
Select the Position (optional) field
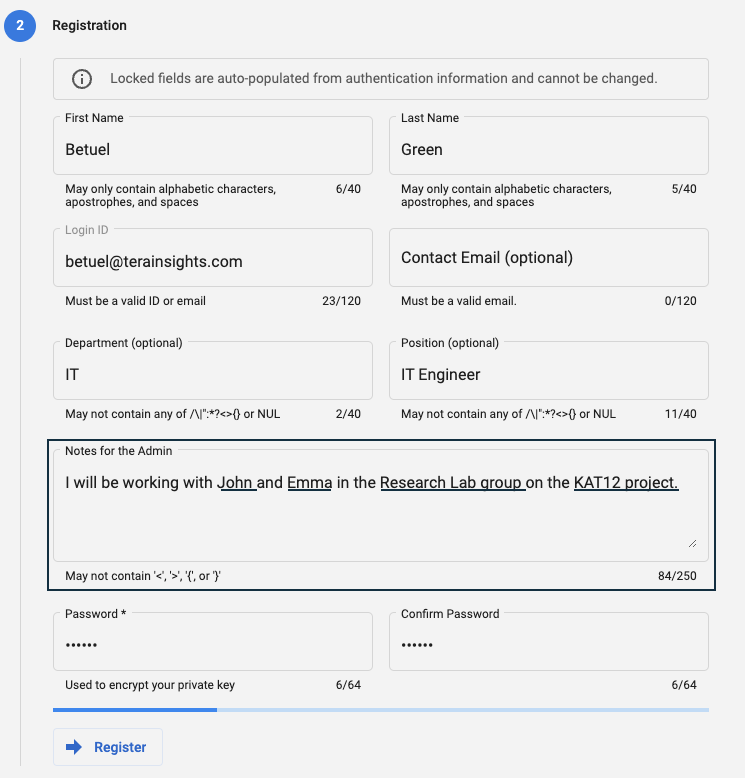coord(548,374)
